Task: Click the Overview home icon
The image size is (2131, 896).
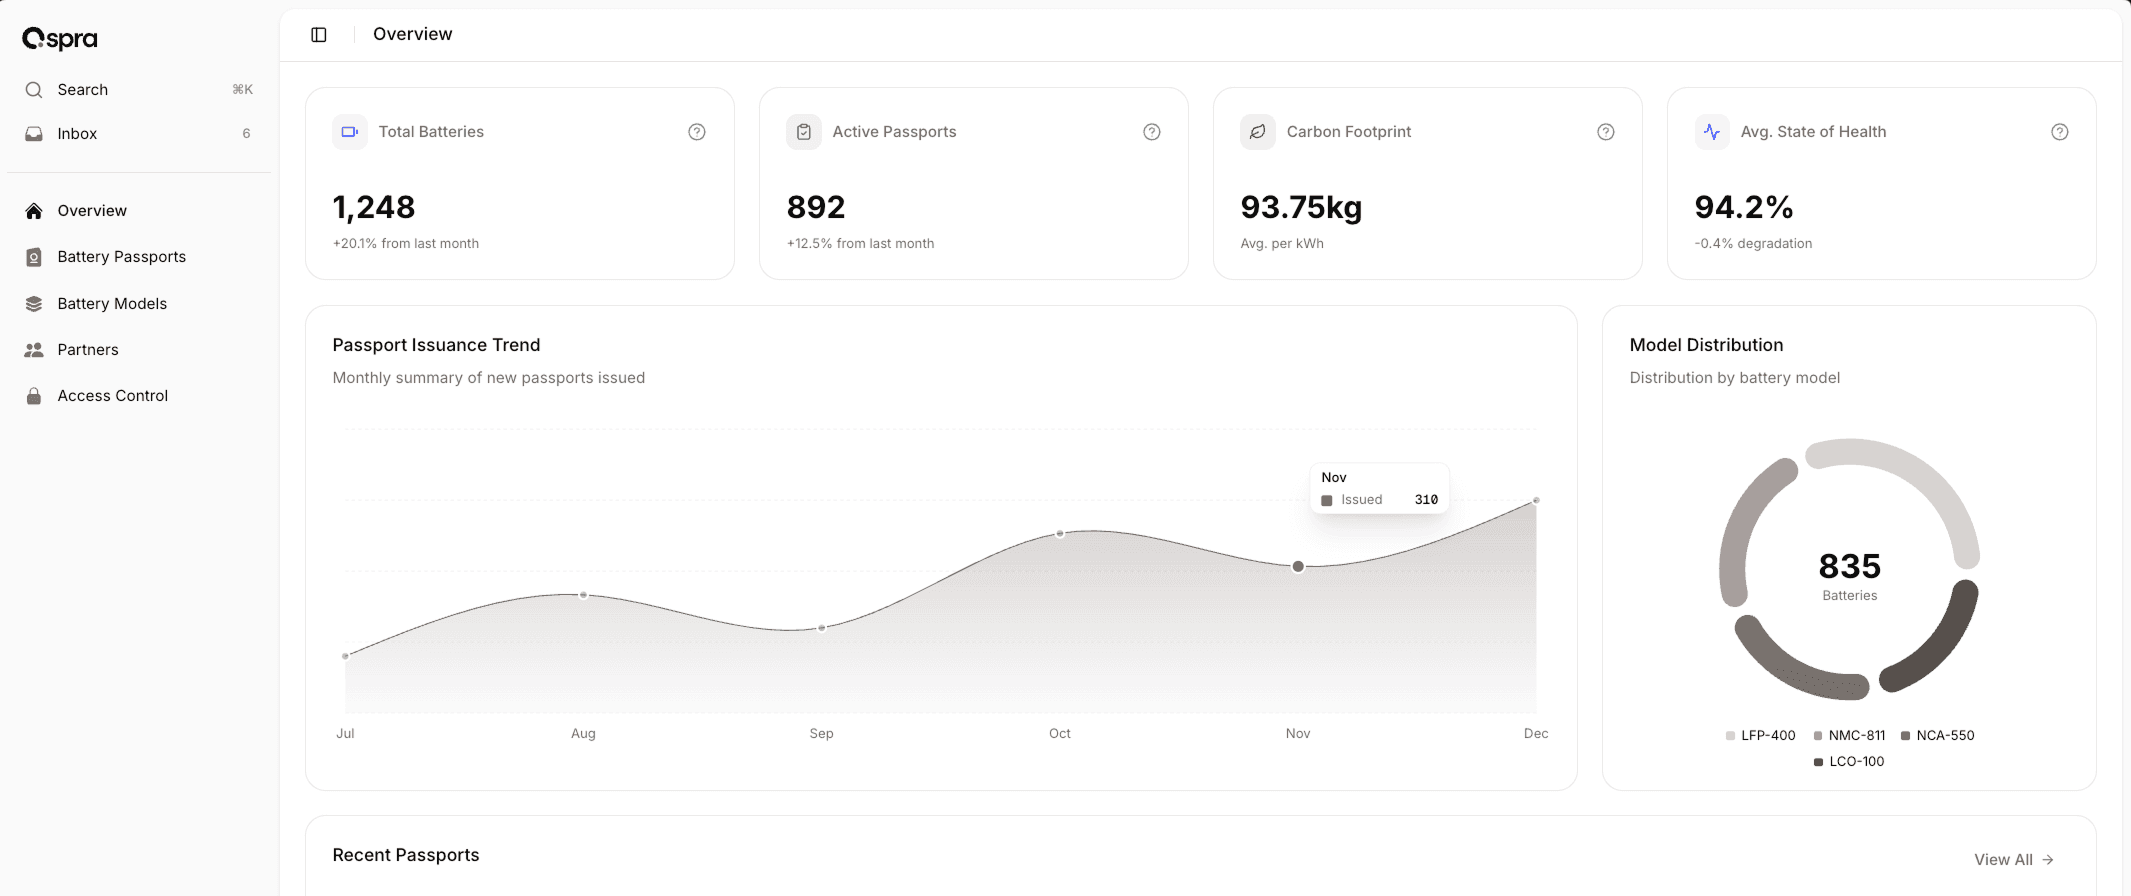Action: pyautogui.click(x=34, y=211)
